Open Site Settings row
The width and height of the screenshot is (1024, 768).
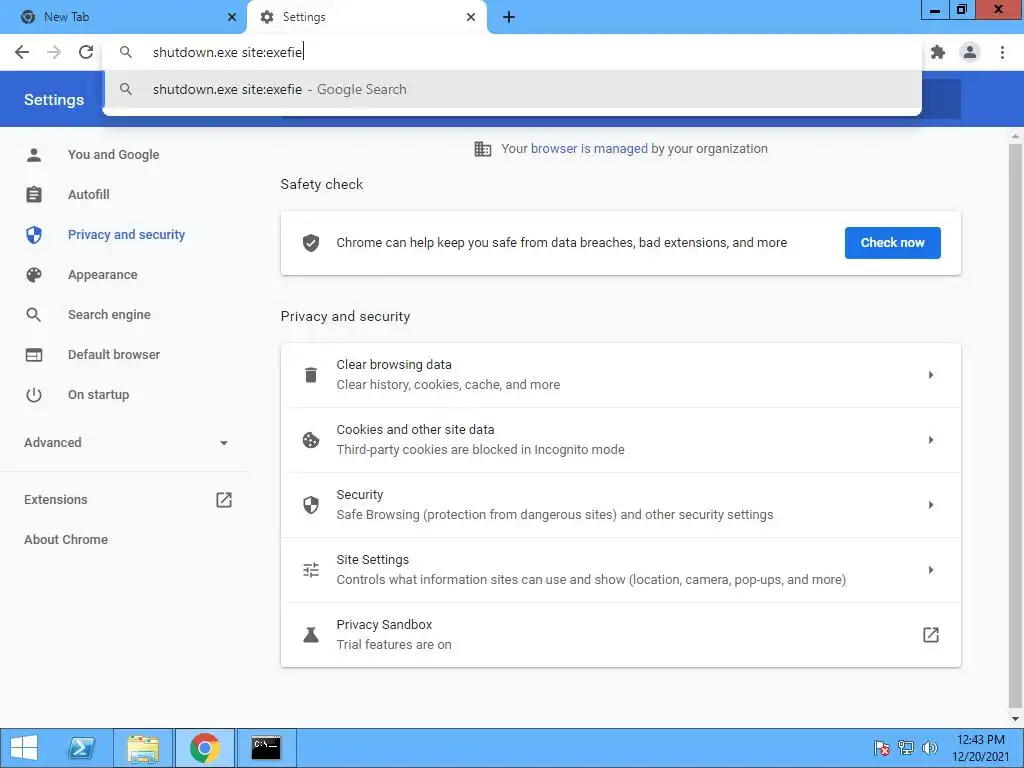tap(620, 569)
